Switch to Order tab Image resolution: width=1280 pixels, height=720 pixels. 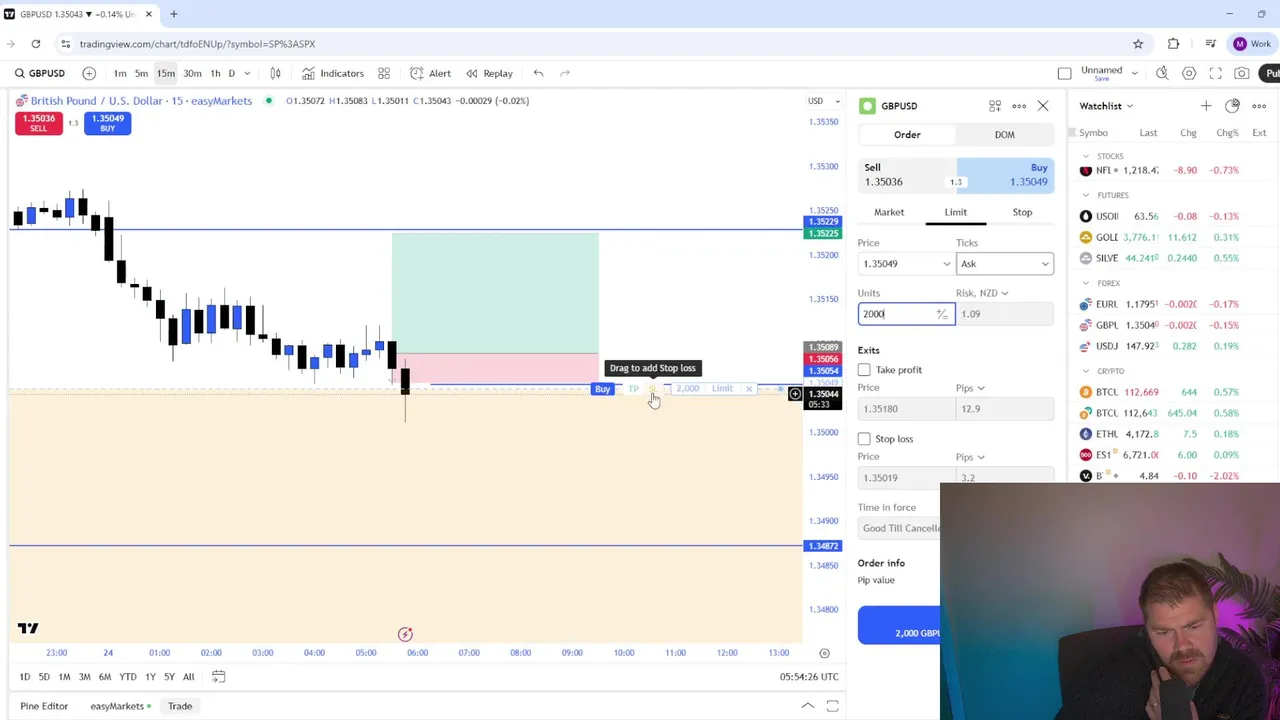click(x=907, y=135)
